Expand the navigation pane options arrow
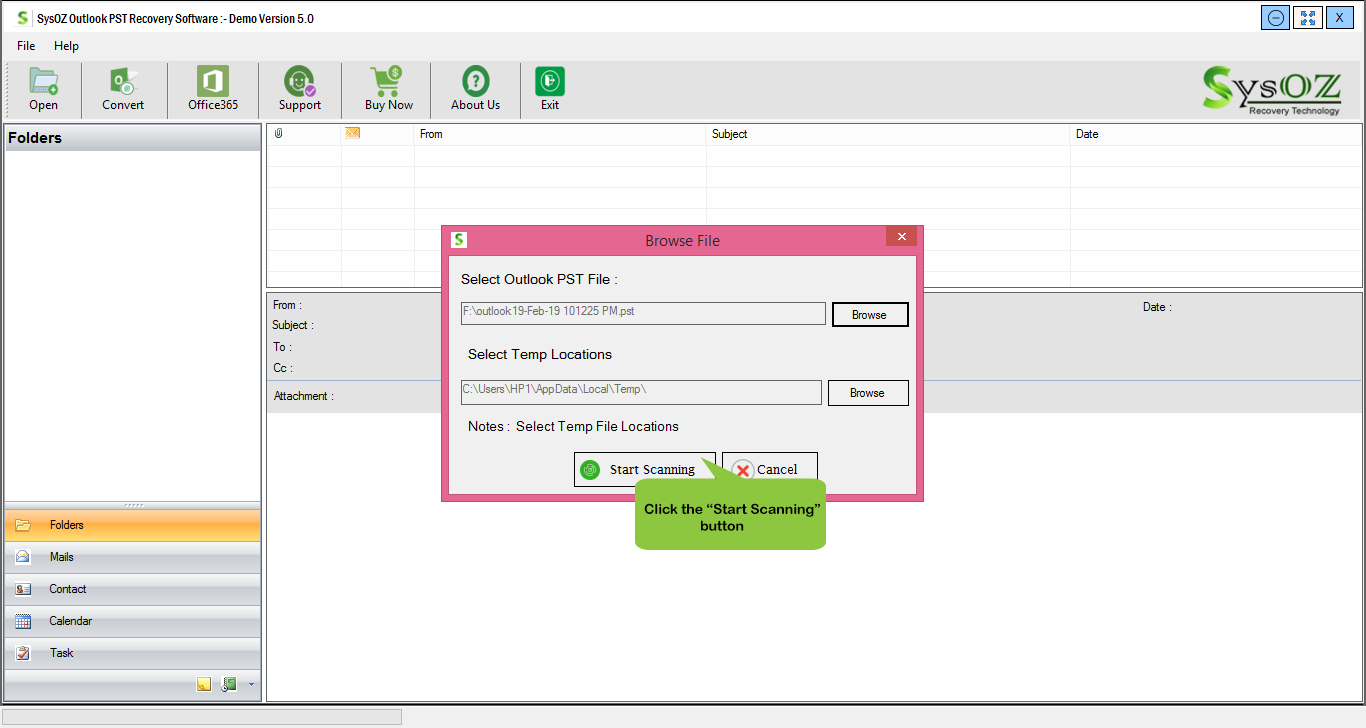Screen dimensions: 1366x728 [x=251, y=685]
